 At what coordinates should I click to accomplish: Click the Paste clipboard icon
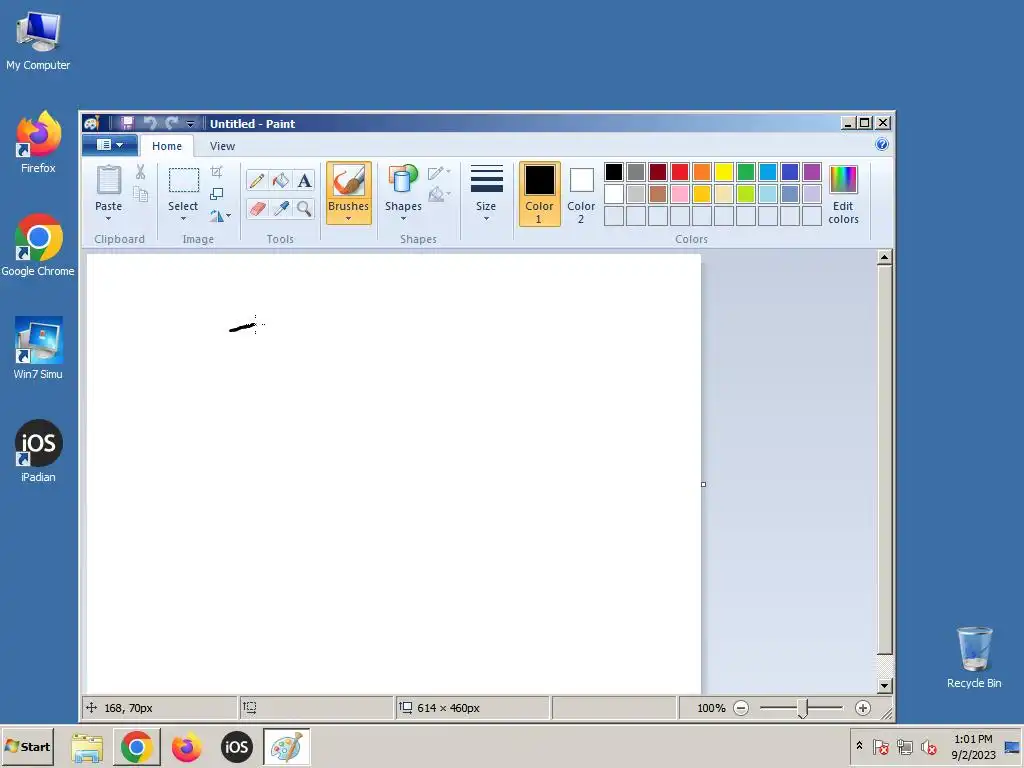point(108,180)
